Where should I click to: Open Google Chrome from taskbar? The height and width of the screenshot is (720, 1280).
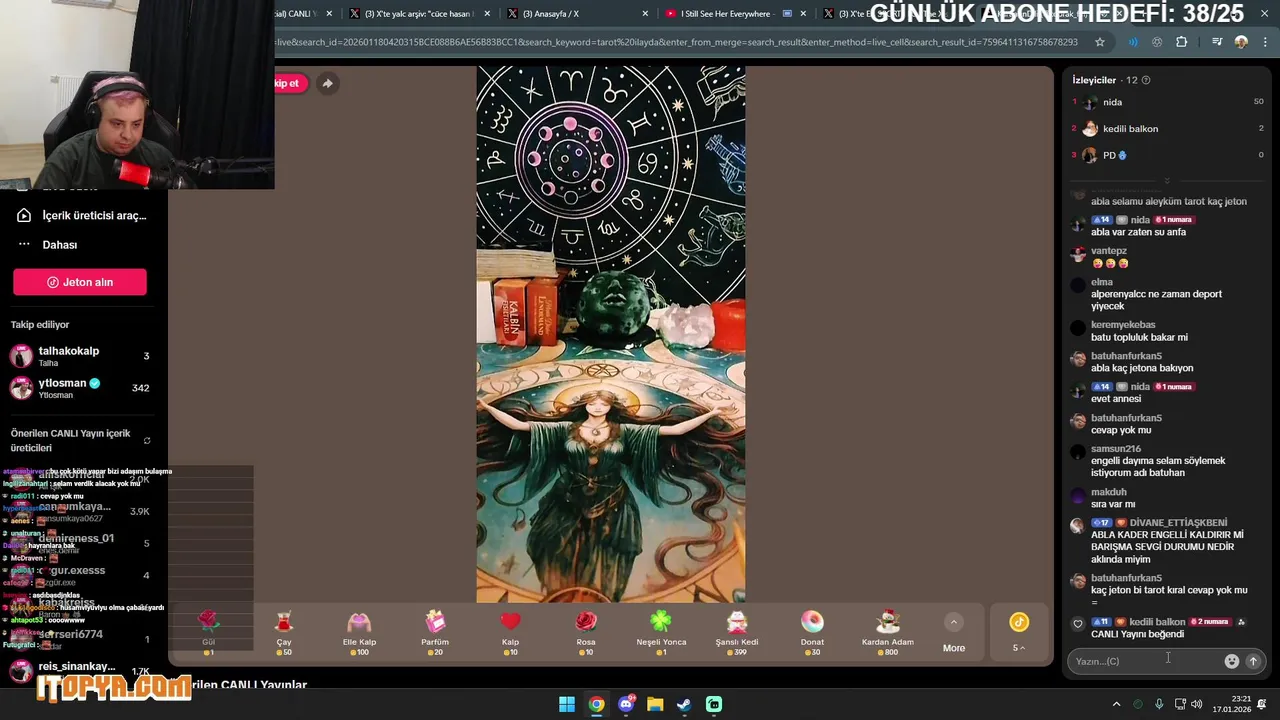pyautogui.click(x=596, y=704)
